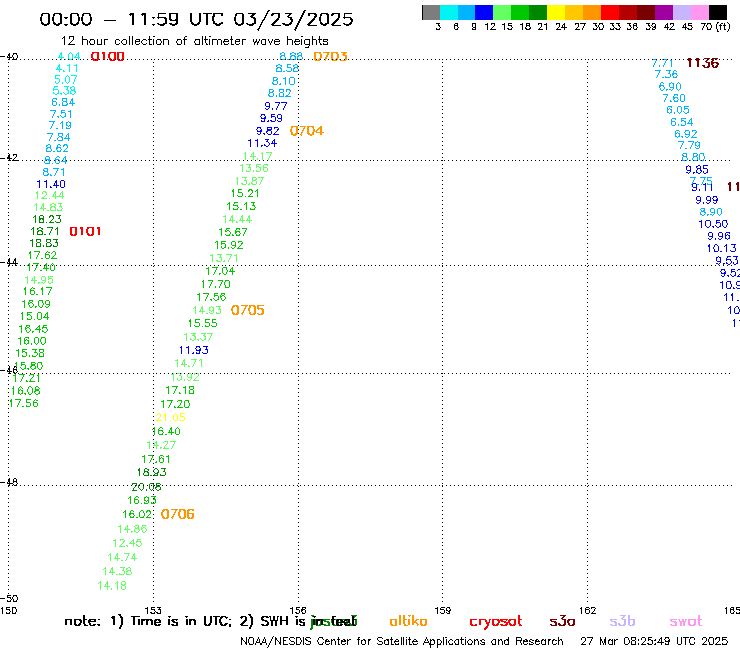740x650 pixels.
Task: Click the purple swatch in the color scale
Action: click(664, 12)
